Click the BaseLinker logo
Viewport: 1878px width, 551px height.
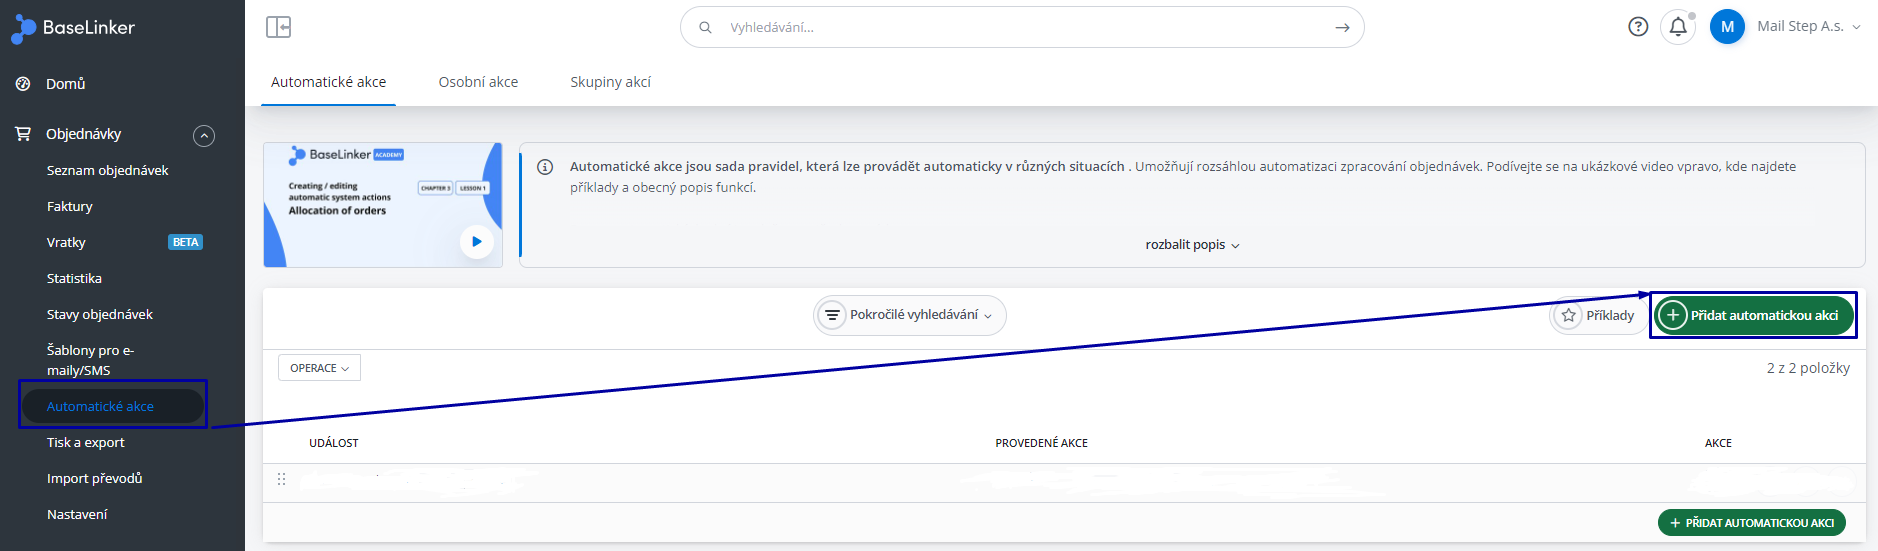pyautogui.click(x=73, y=28)
